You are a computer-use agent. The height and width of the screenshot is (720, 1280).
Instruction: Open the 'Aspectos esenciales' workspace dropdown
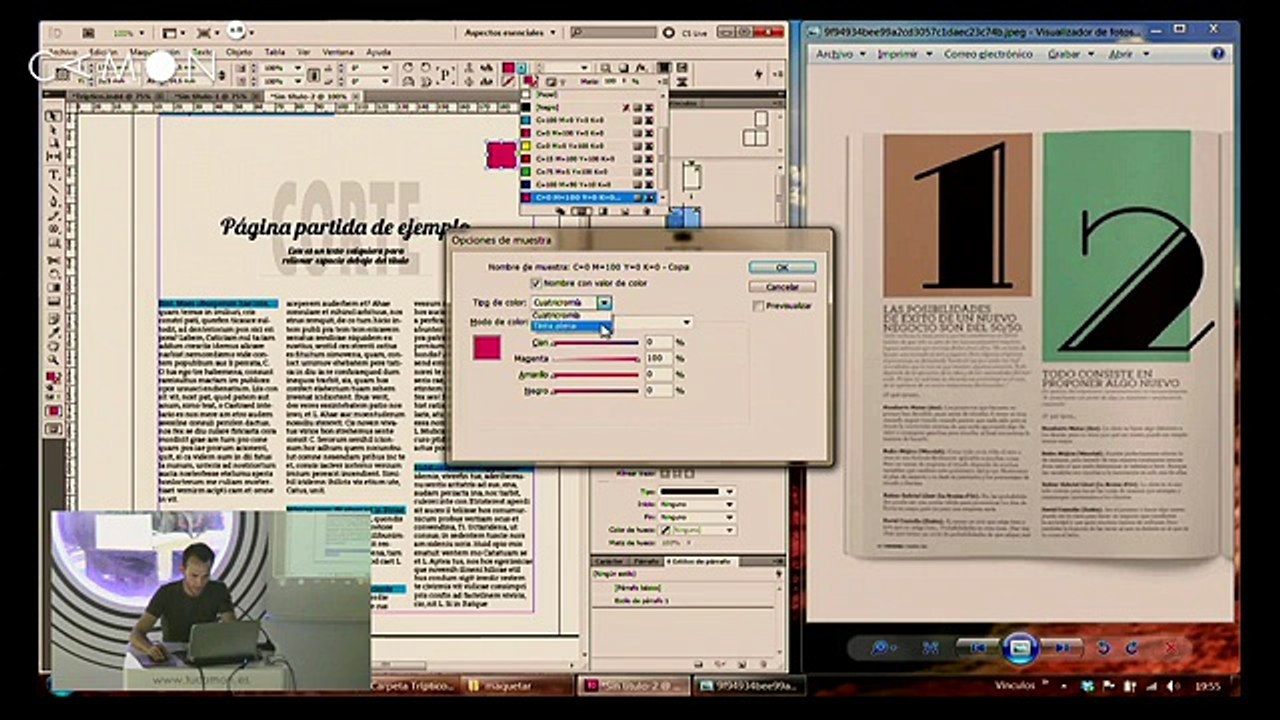[x=509, y=33]
